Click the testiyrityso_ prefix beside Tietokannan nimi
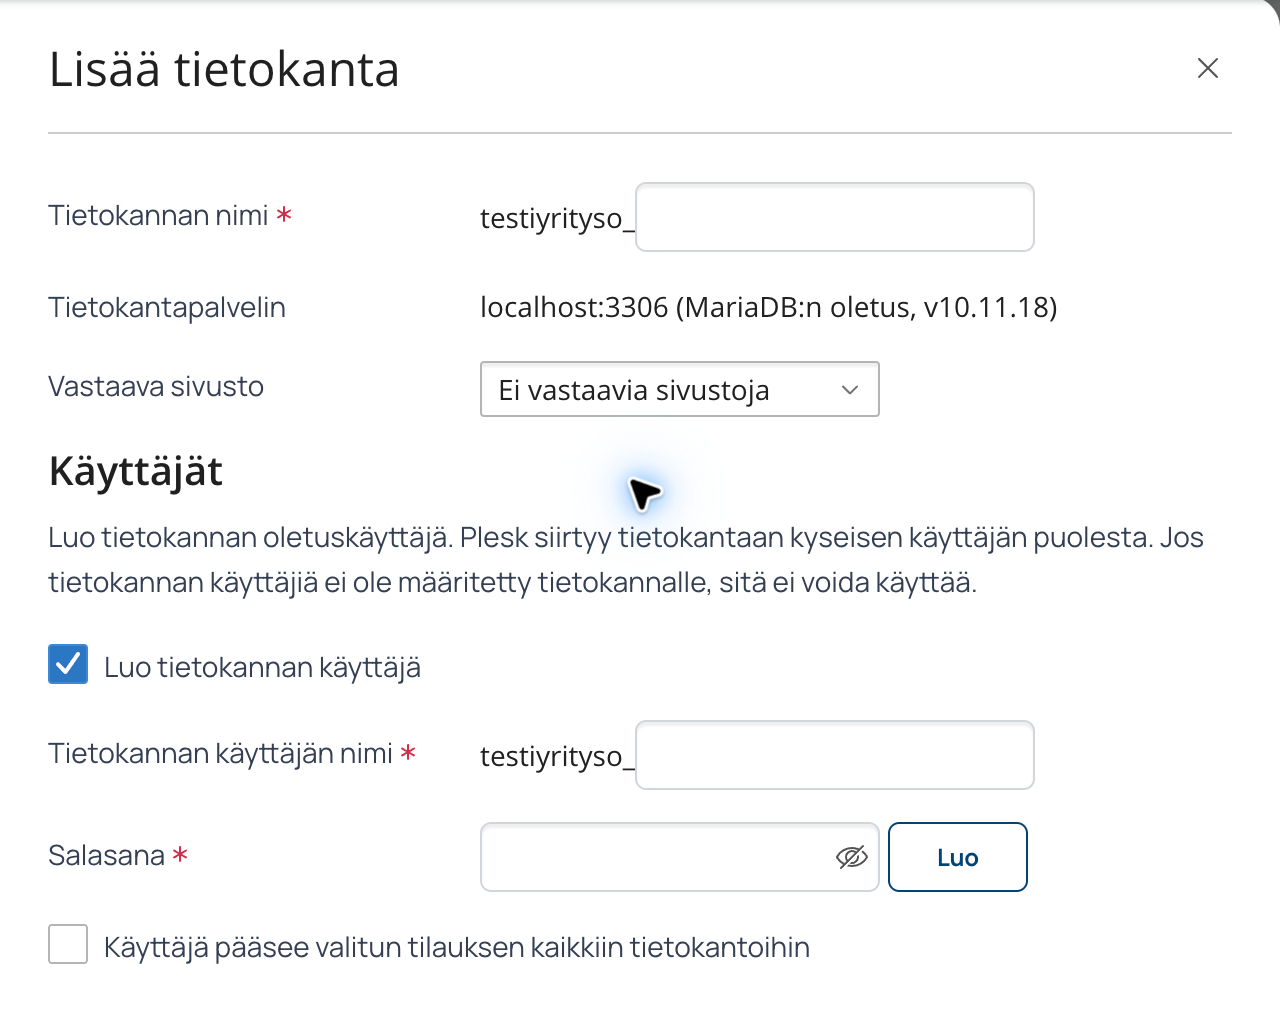The height and width of the screenshot is (1020, 1280). [x=557, y=218]
